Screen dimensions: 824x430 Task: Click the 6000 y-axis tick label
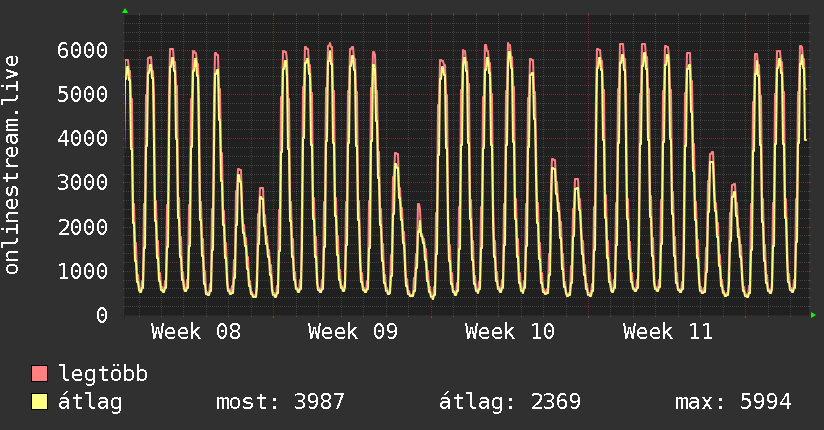[x=83, y=50]
